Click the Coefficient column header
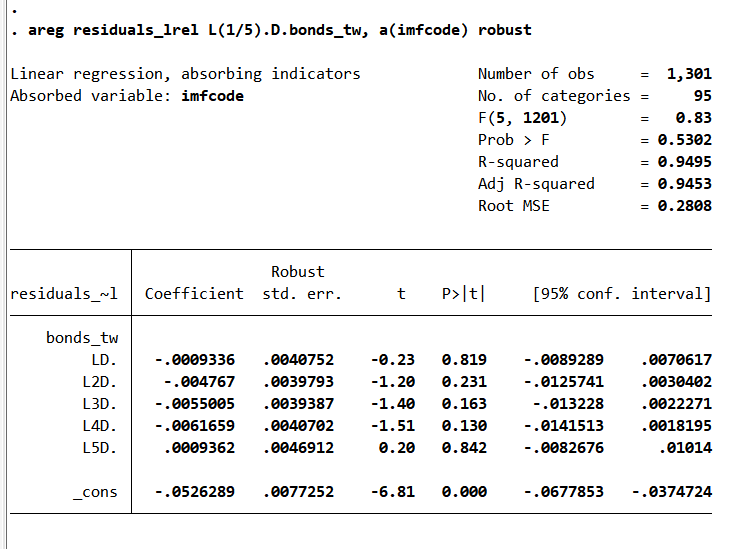The image size is (743, 549). [194, 294]
